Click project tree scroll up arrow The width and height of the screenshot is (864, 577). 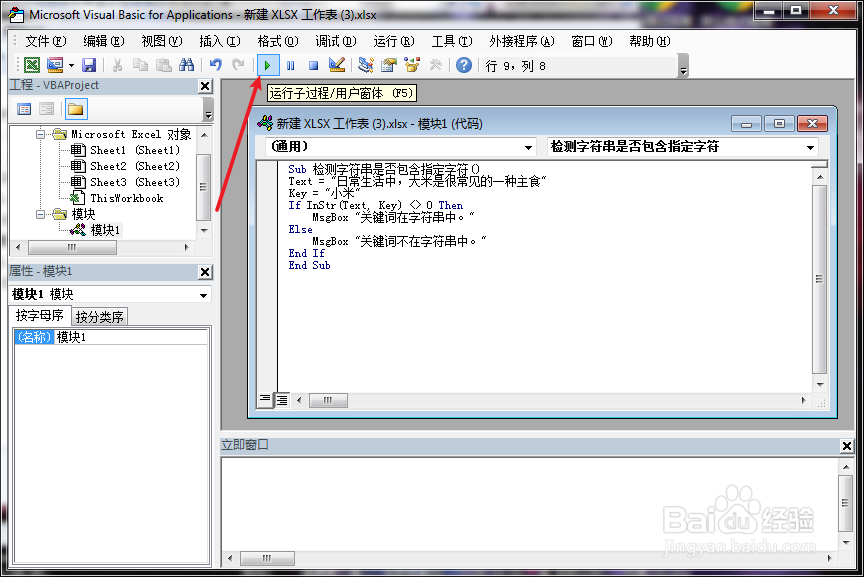(204, 134)
